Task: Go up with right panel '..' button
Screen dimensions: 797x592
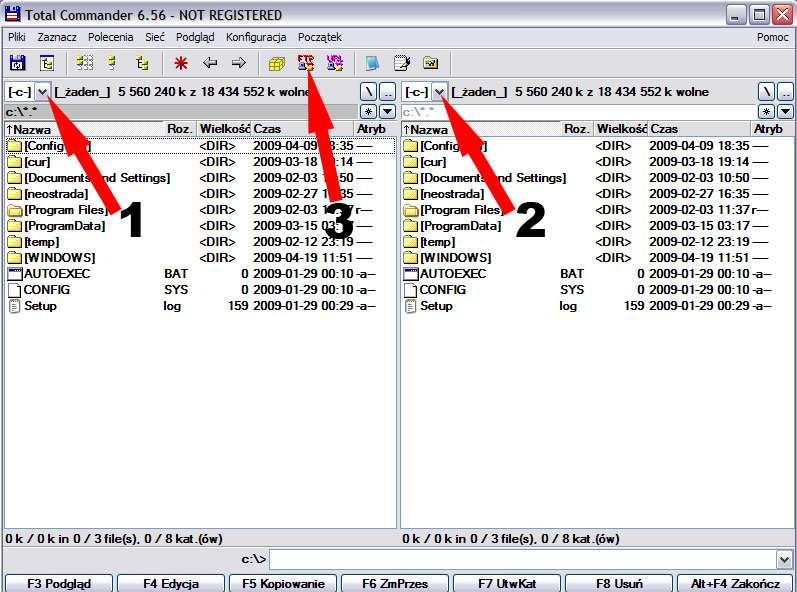Action: 786,92
